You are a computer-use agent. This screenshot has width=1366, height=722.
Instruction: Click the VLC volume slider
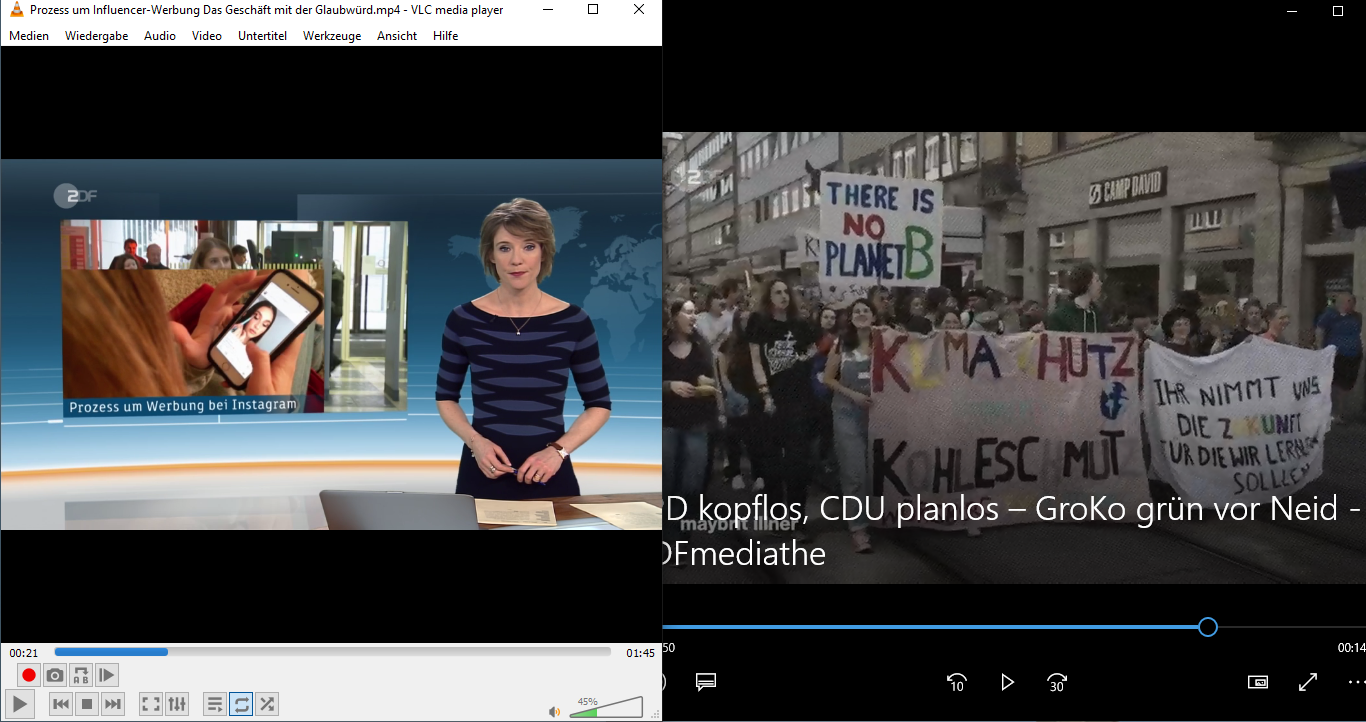(x=606, y=709)
